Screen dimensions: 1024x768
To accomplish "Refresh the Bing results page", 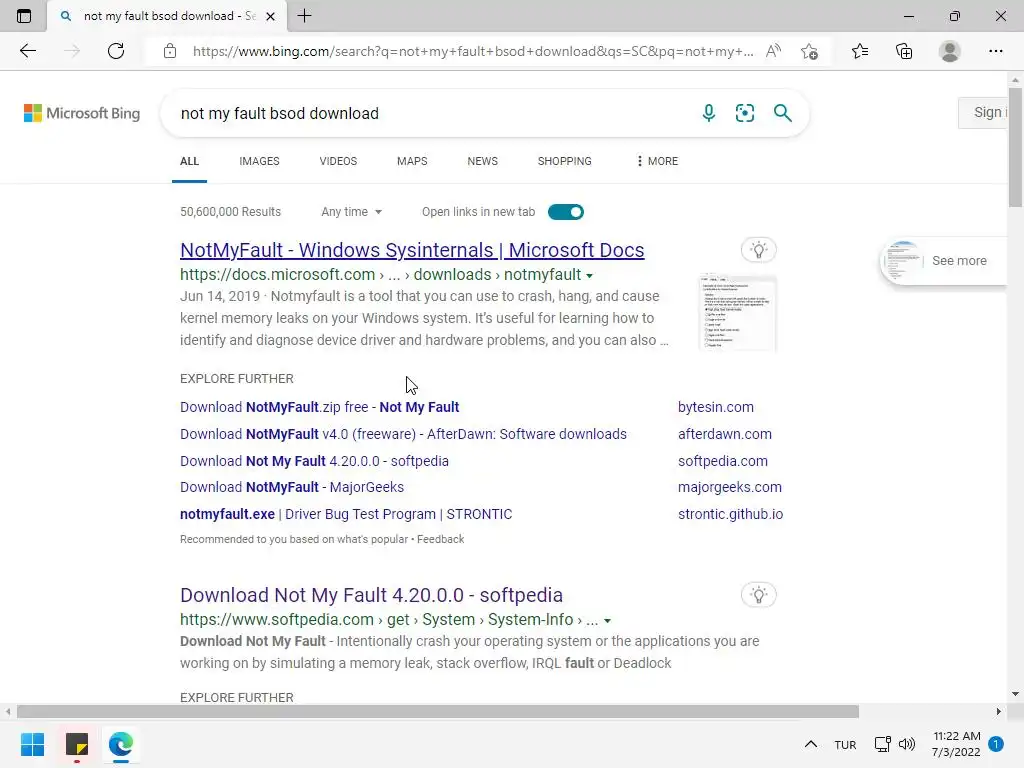I will (x=116, y=51).
